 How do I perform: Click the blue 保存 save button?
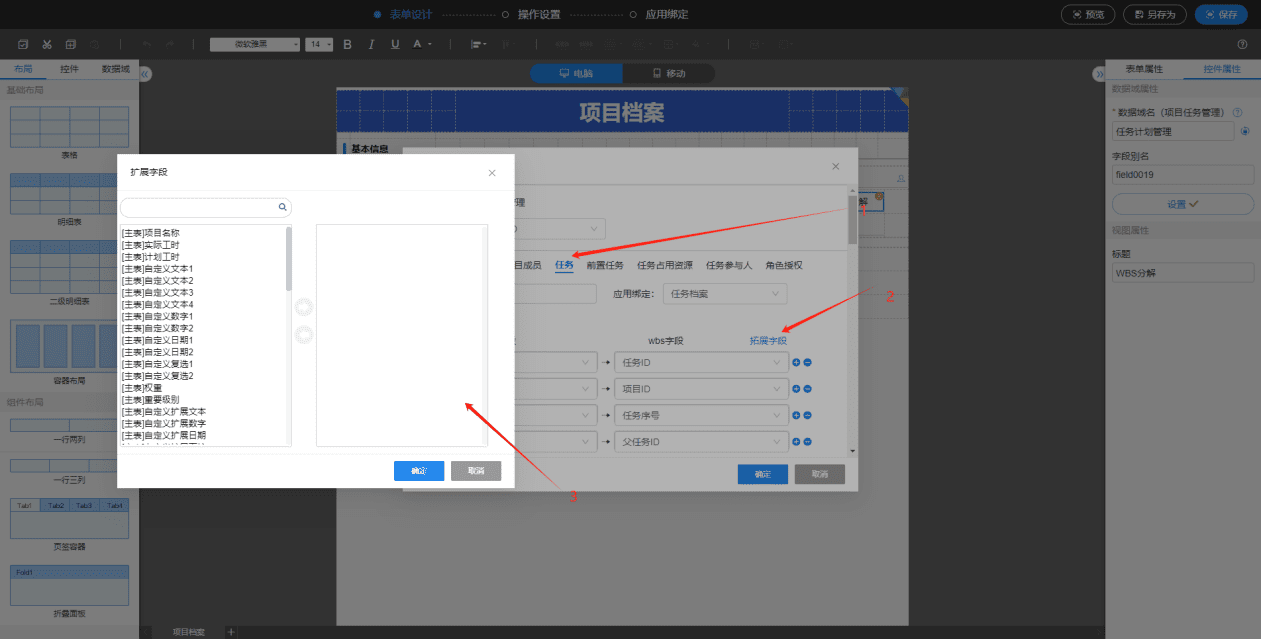[x=1221, y=14]
